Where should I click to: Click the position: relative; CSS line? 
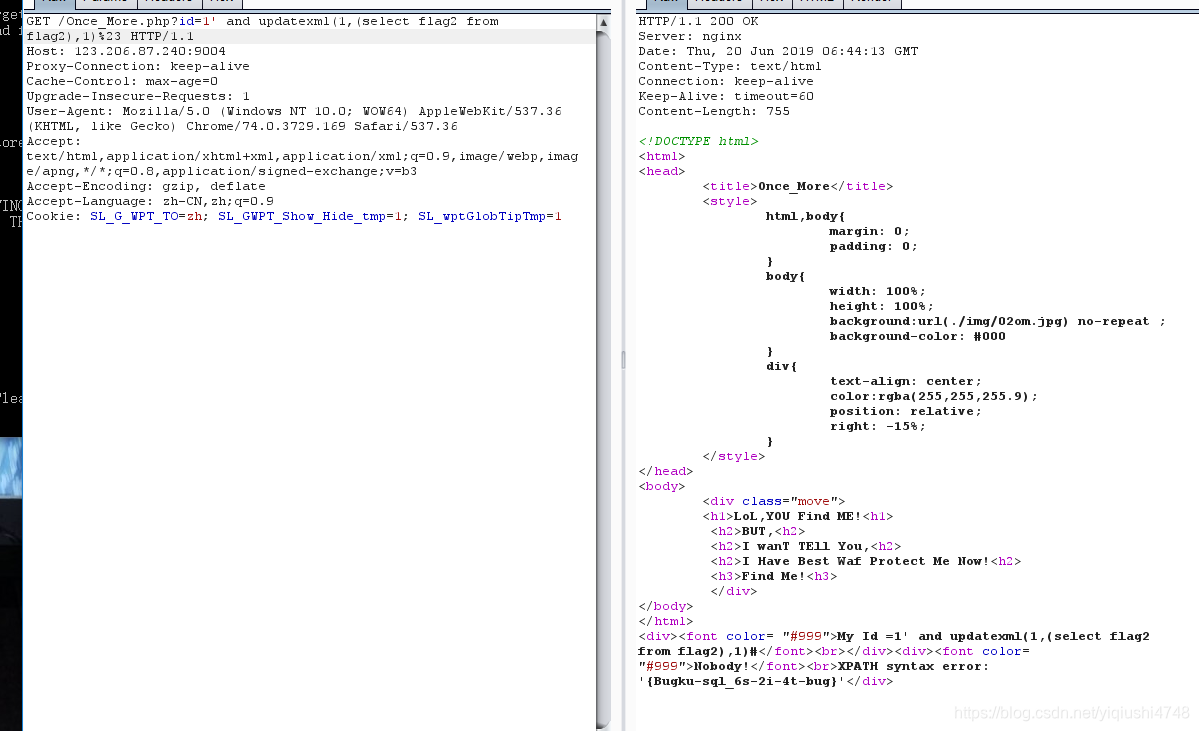905,411
